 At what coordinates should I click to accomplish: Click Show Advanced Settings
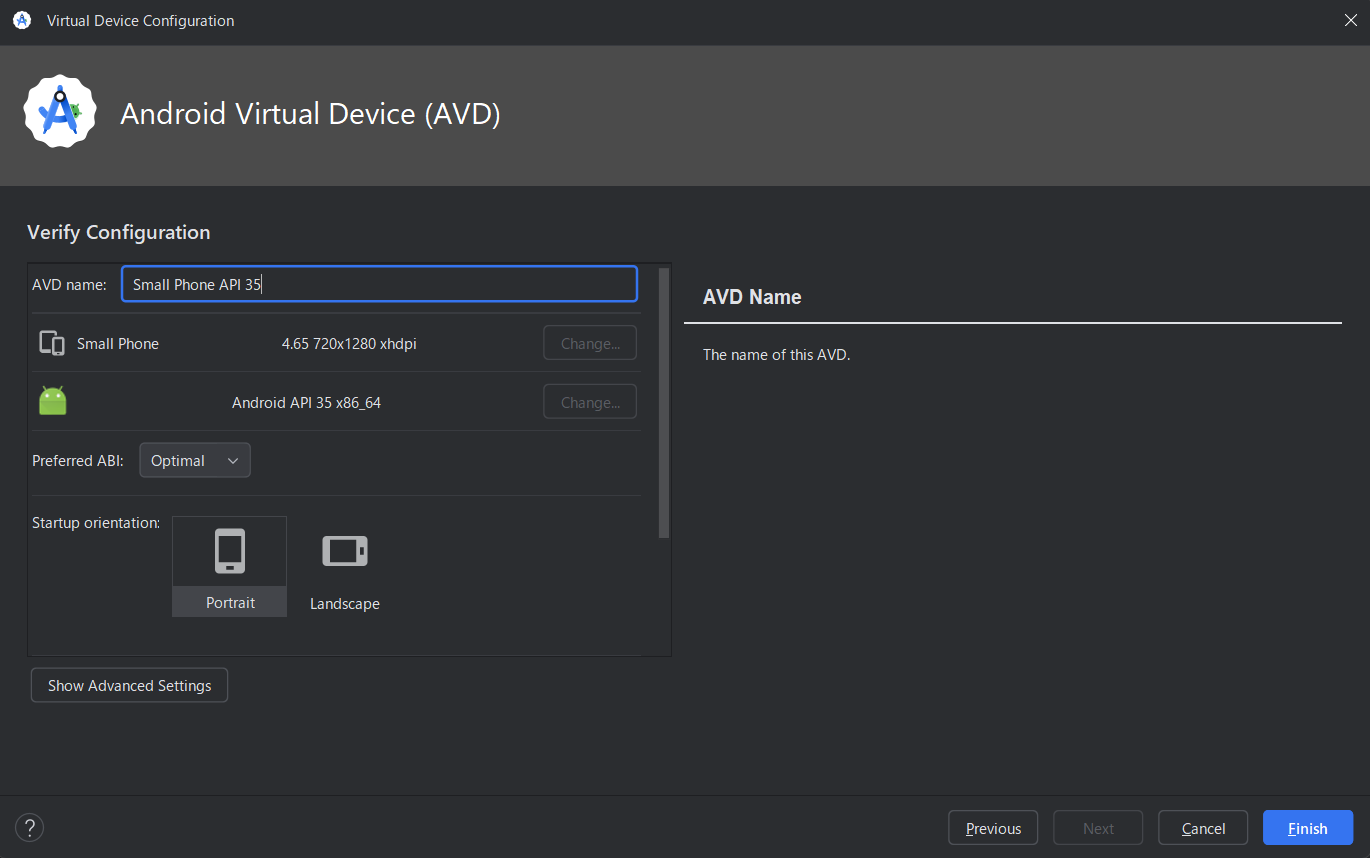click(129, 685)
